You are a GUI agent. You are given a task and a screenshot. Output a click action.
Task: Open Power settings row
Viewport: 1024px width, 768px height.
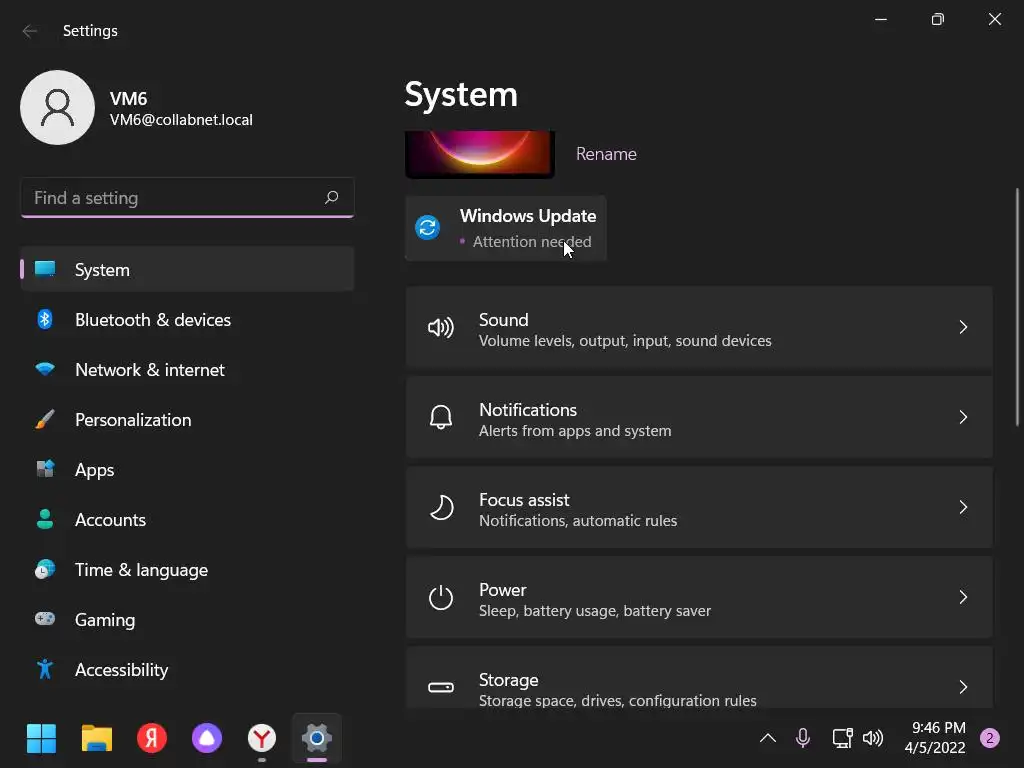(699, 597)
